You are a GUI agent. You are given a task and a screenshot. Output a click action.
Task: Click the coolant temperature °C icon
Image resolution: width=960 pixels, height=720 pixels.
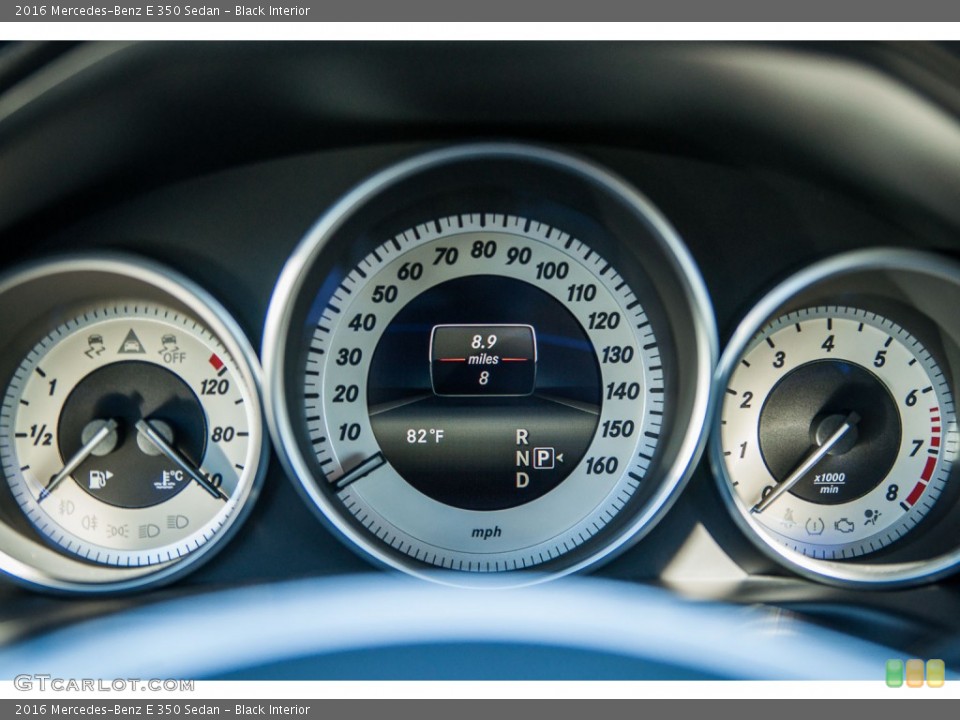pos(168,480)
